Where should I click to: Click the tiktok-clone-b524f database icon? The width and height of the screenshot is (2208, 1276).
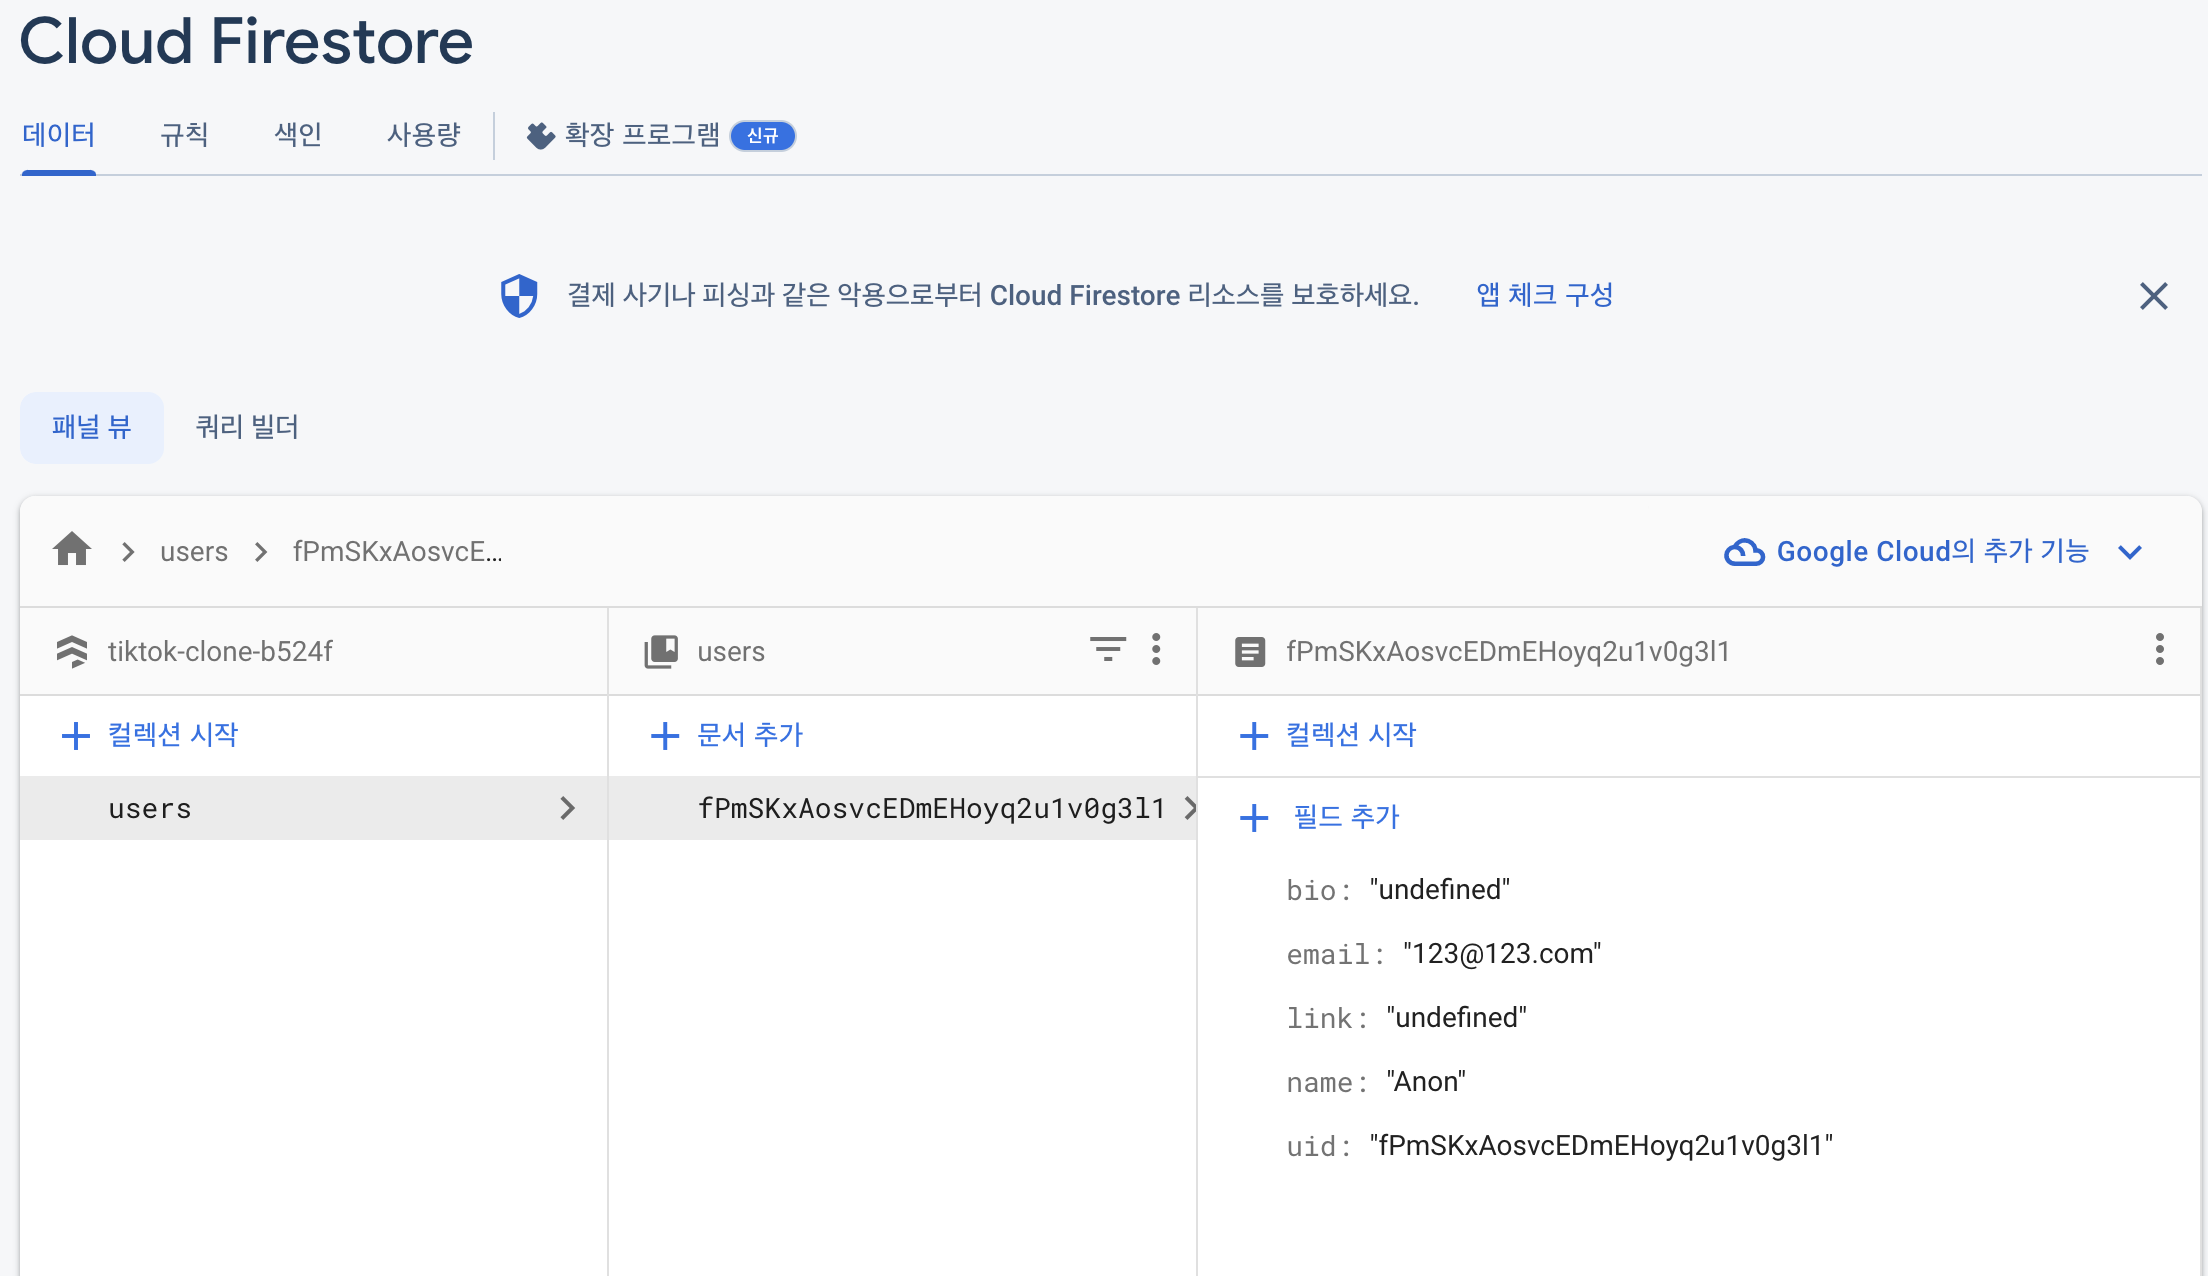tap(72, 651)
